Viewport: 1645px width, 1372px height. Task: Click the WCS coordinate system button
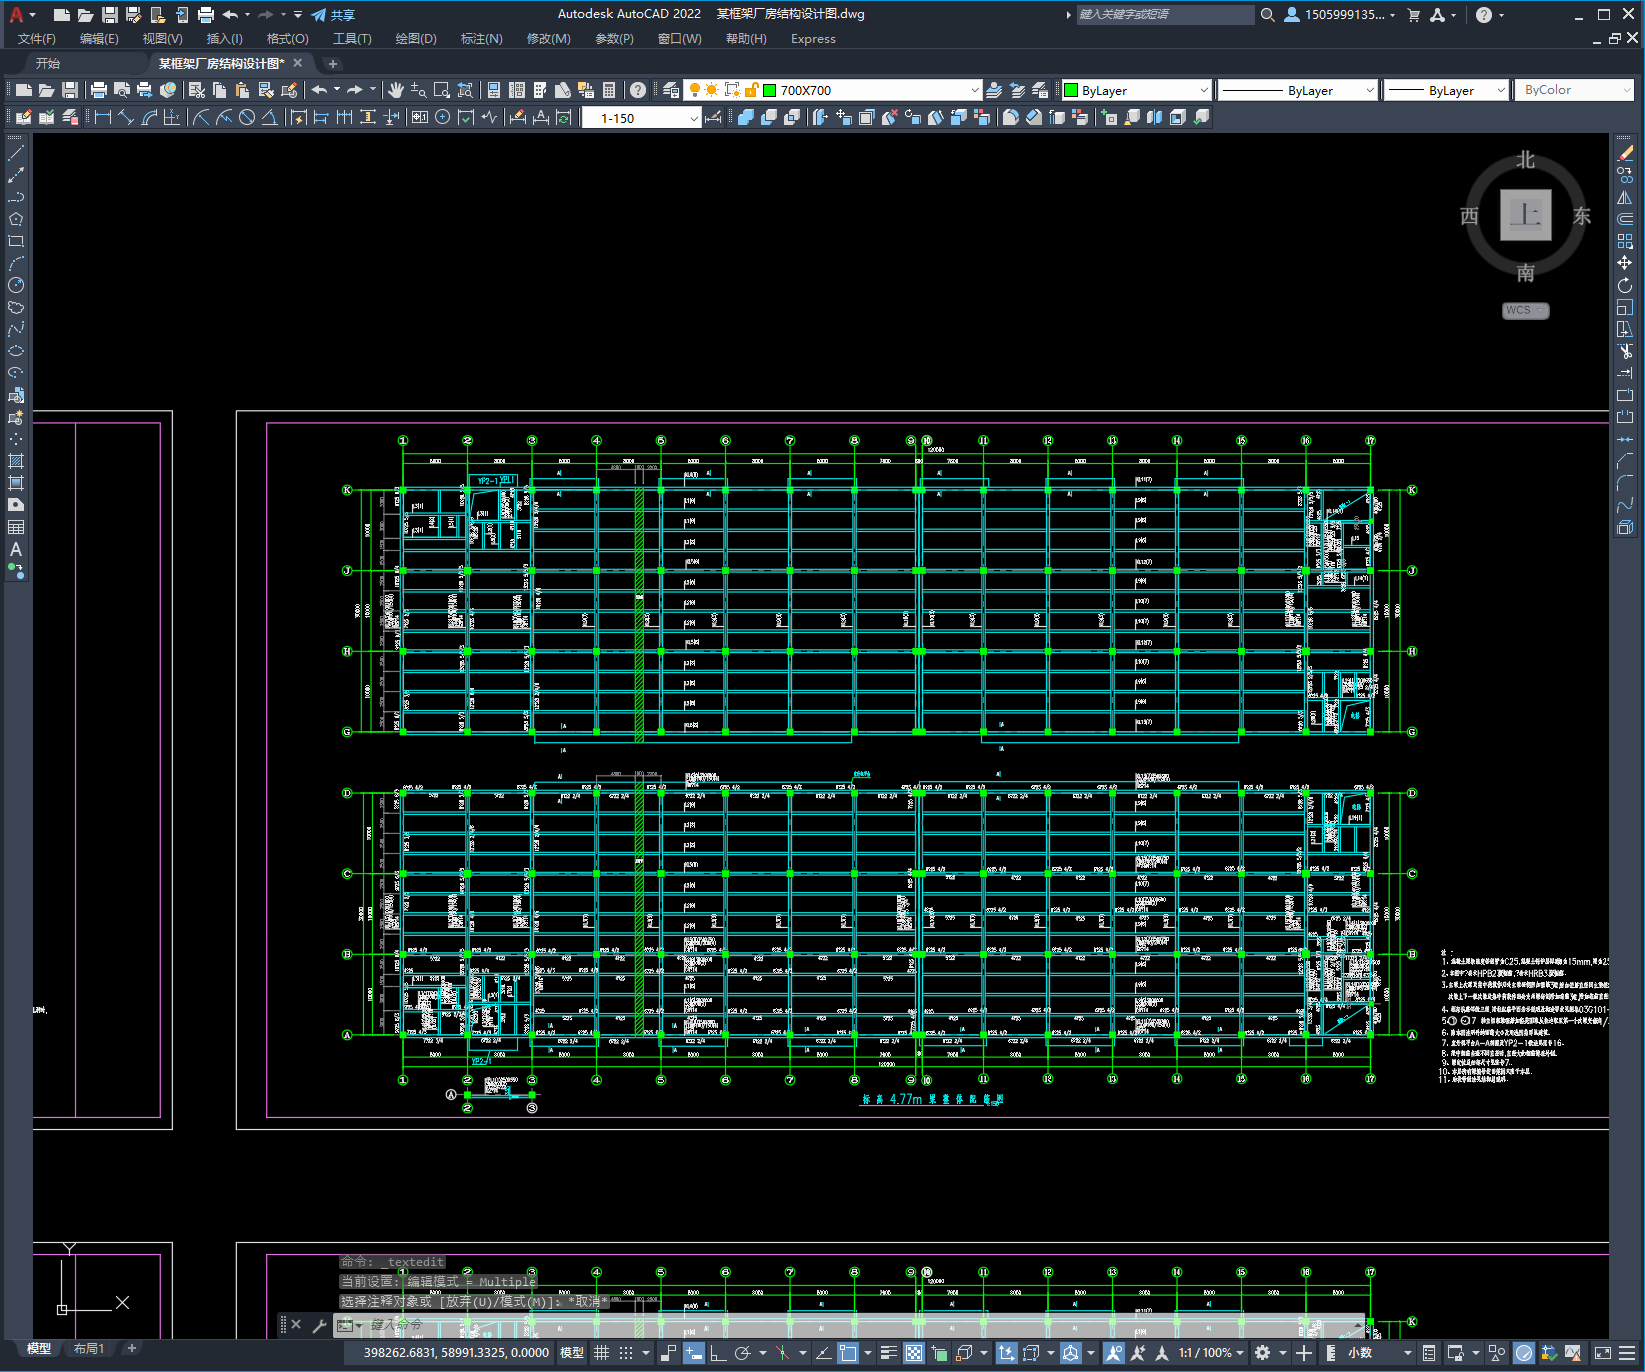[x=1524, y=311]
